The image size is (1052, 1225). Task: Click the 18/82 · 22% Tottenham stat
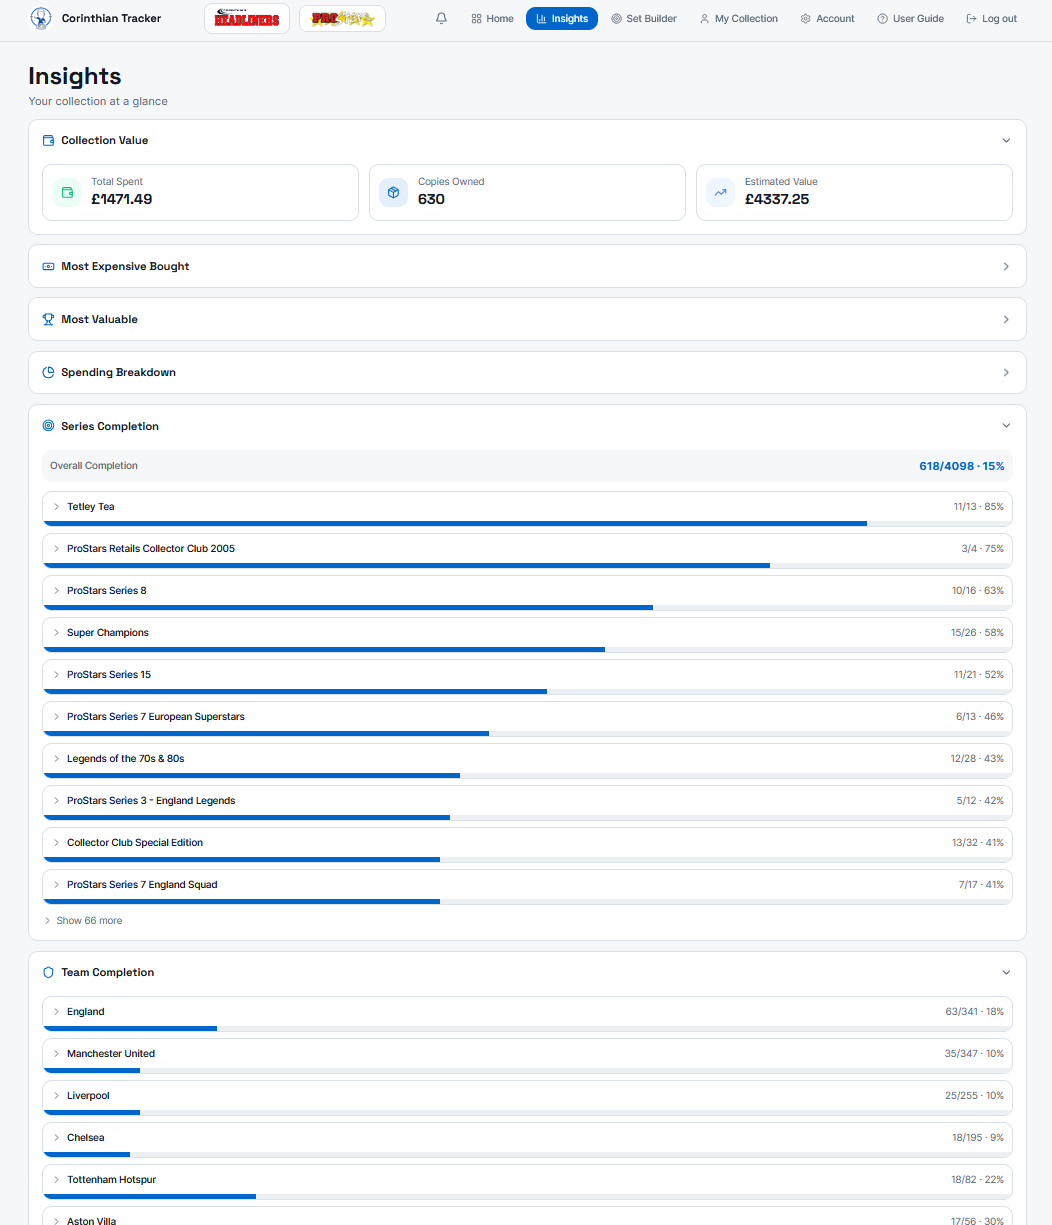(977, 1180)
